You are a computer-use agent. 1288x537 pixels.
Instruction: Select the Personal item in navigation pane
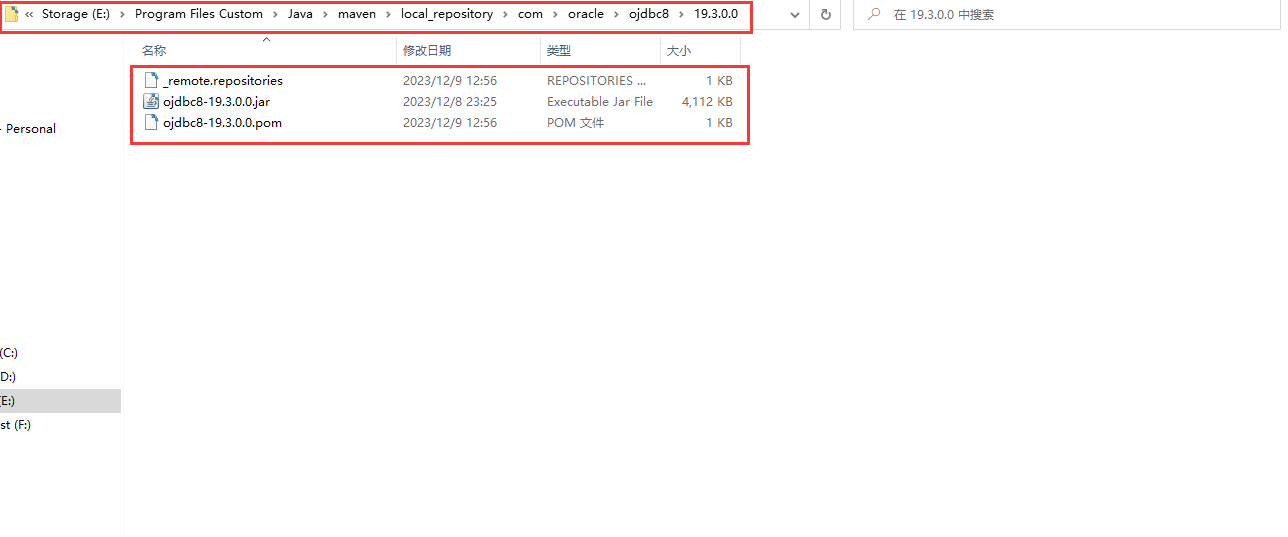(30, 128)
